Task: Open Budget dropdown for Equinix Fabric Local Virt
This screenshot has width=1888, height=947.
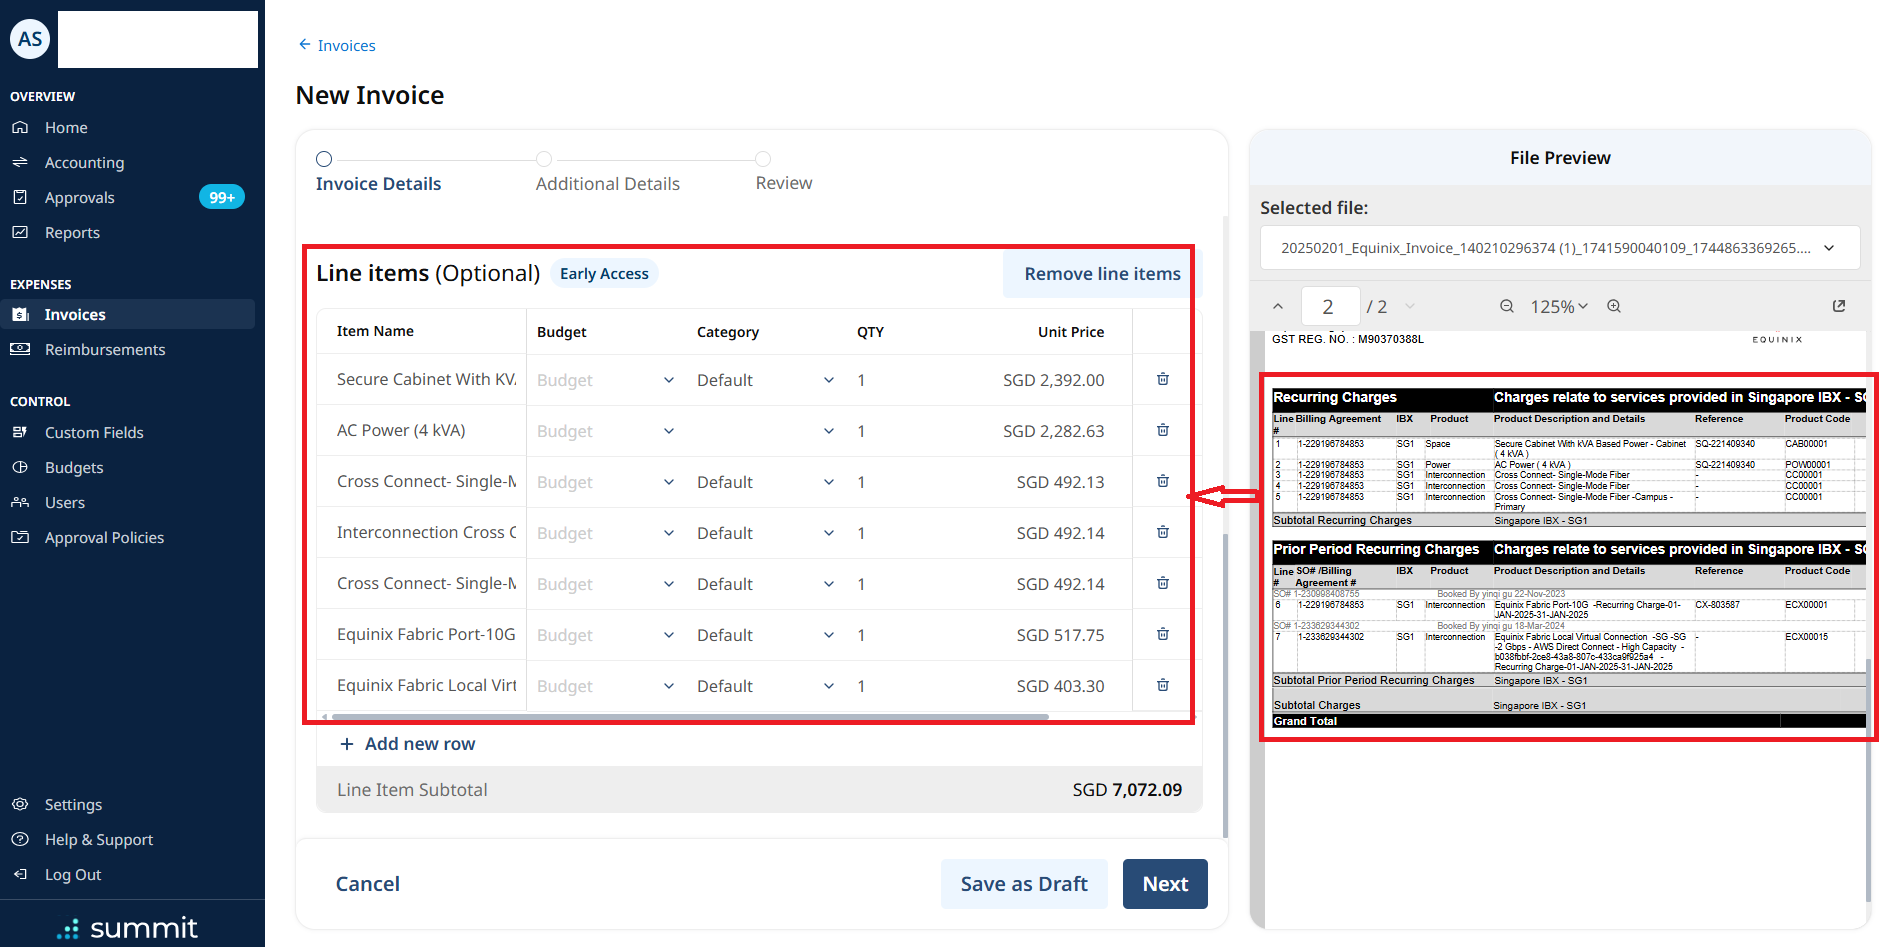Action: pos(606,686)
